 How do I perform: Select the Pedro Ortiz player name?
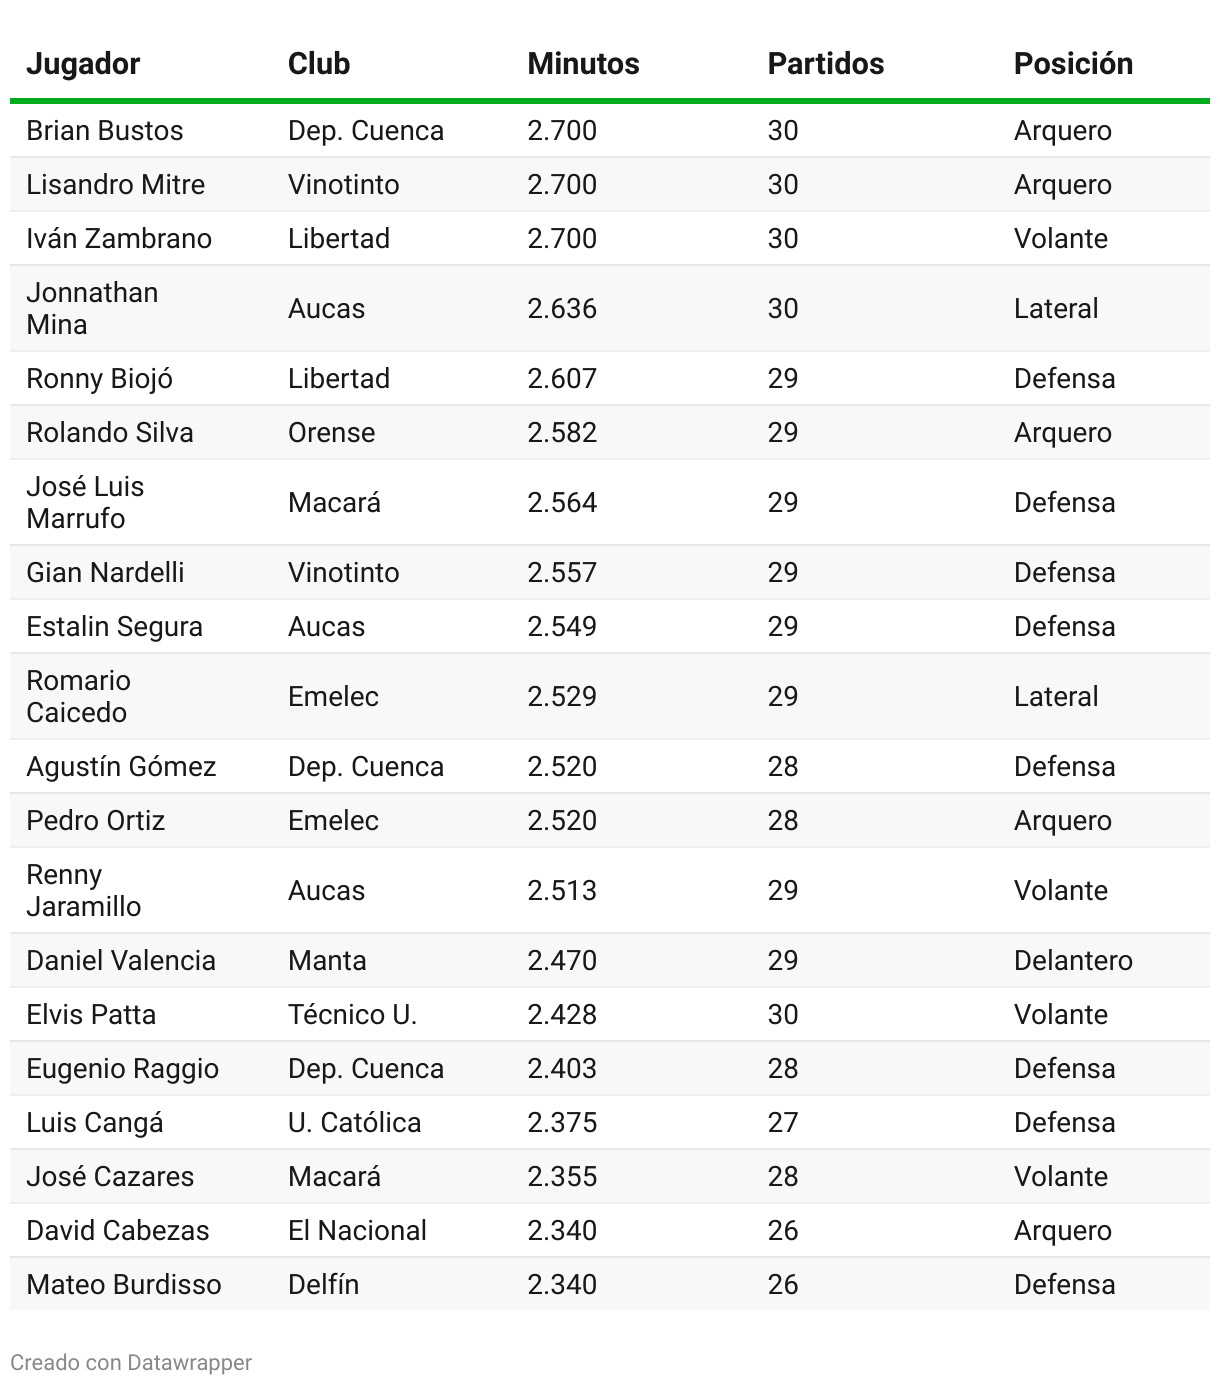point(95,821)
